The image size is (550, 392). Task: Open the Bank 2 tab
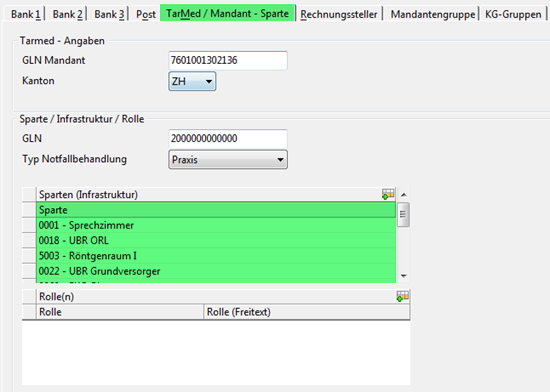[x=67, y=14]
